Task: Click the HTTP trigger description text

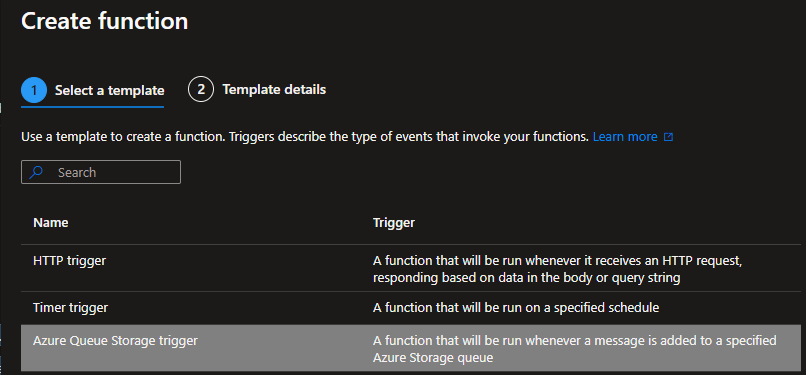Action: [x=557, y=269]
